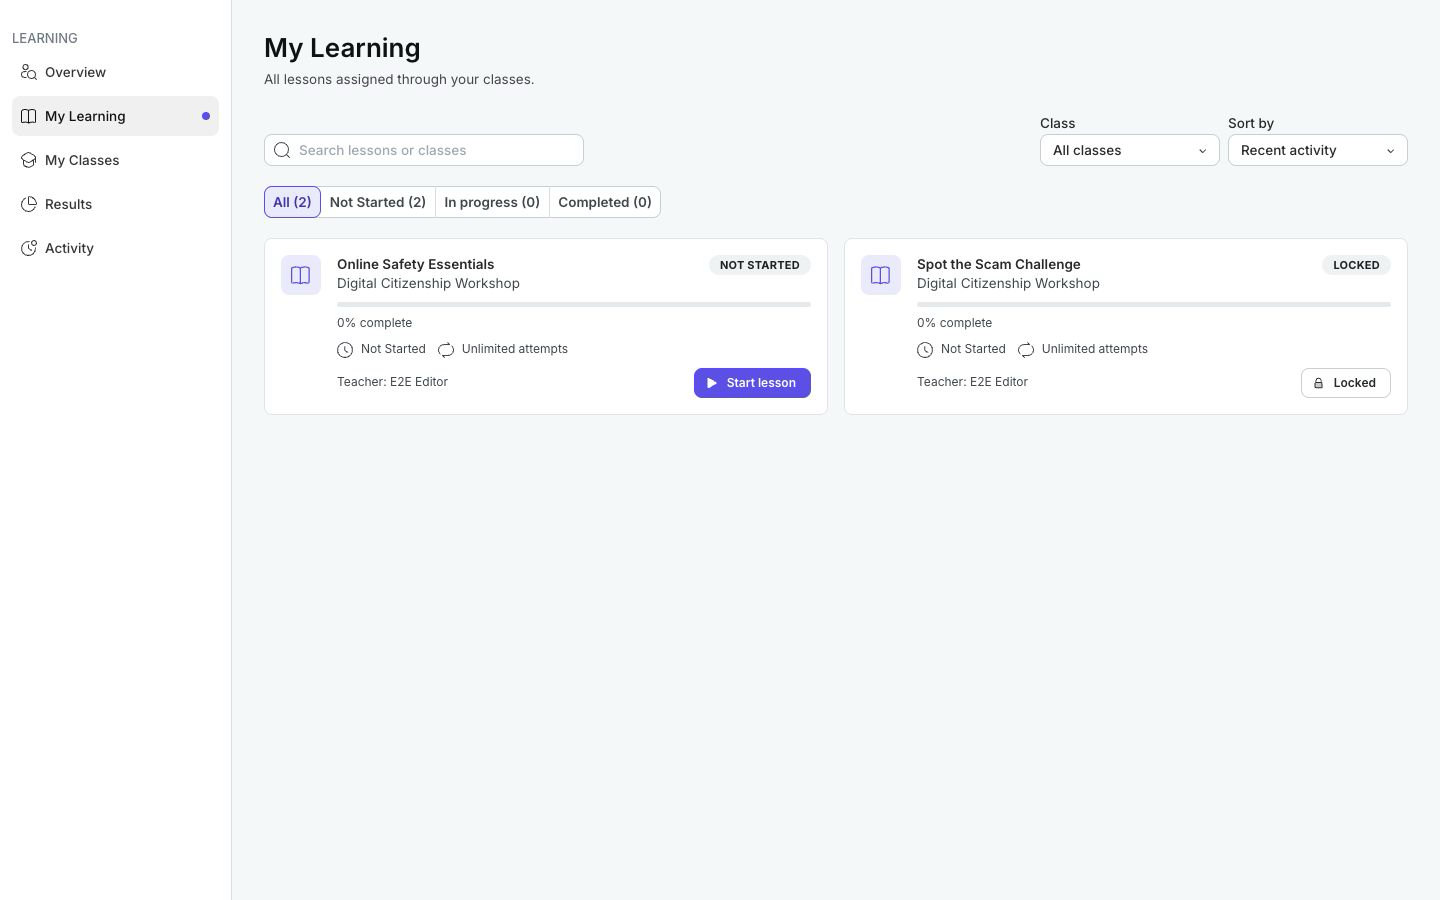Click the My Learning page heading

[x=342, y=48]
